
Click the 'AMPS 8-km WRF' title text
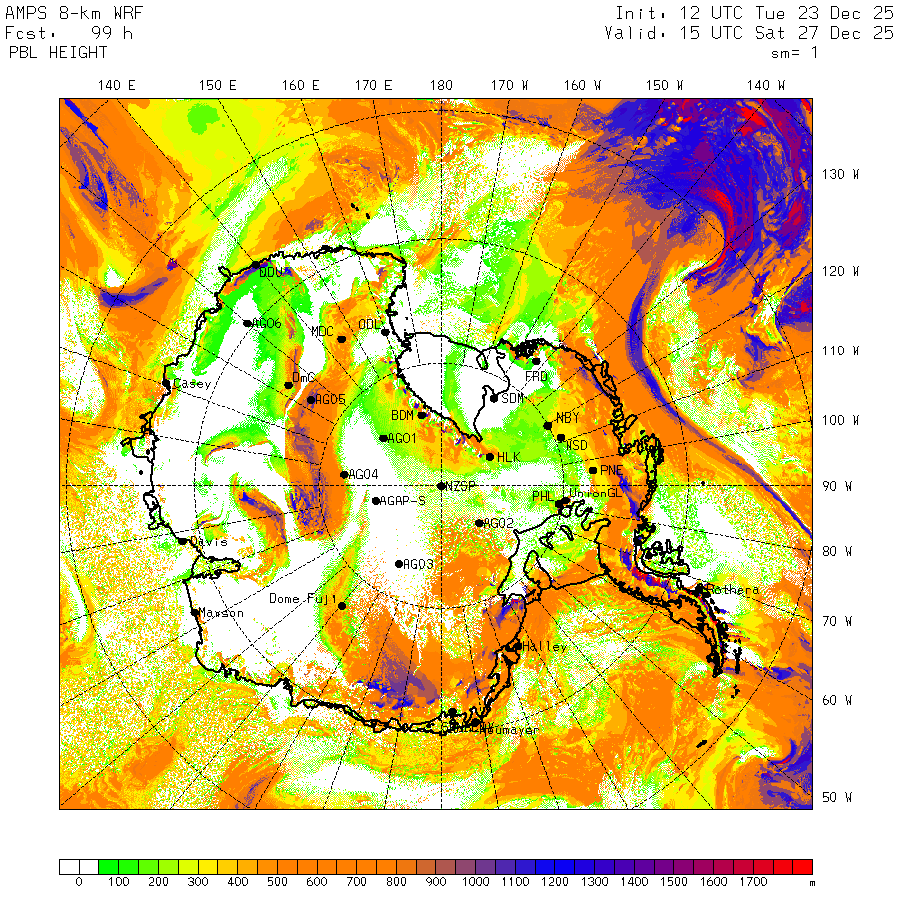point(74,13)
